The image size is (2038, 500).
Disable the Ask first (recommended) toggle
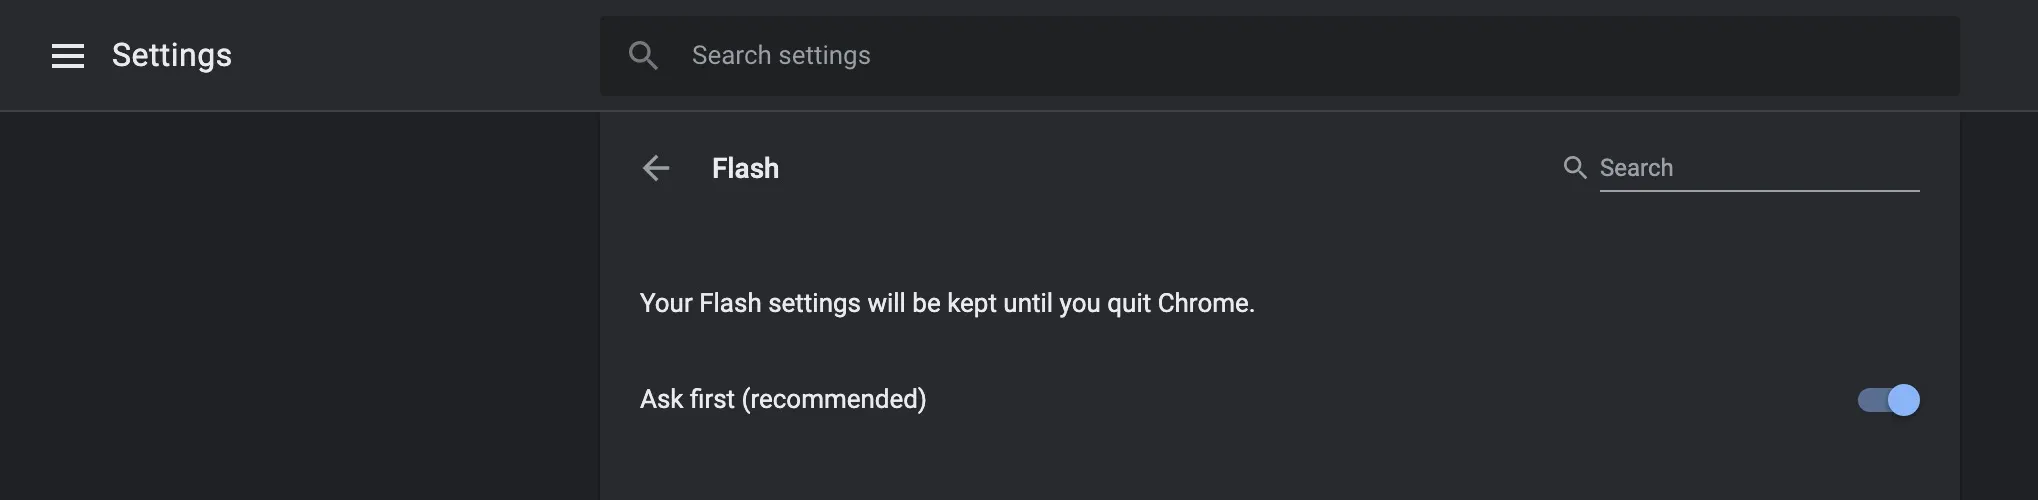1888,400
